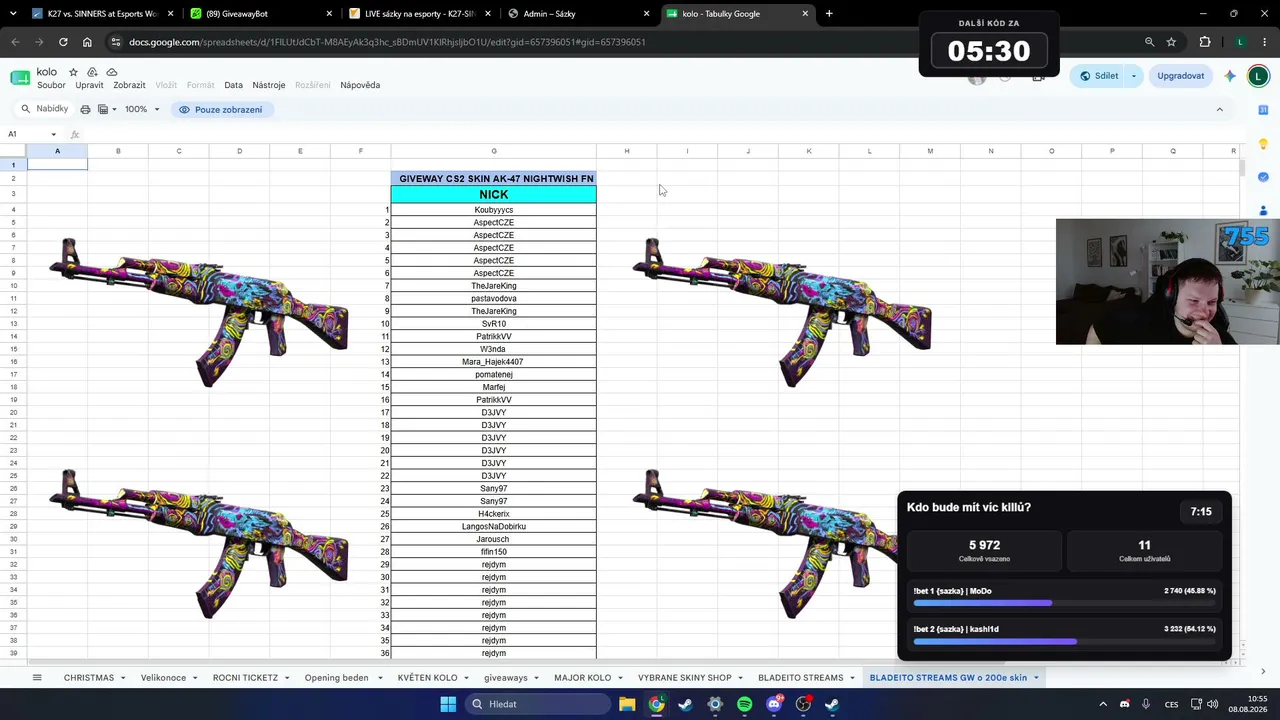The image size is (1280, 720).
Task: Open the zoom 100% dropdown
Action: (x=142, y=109)
